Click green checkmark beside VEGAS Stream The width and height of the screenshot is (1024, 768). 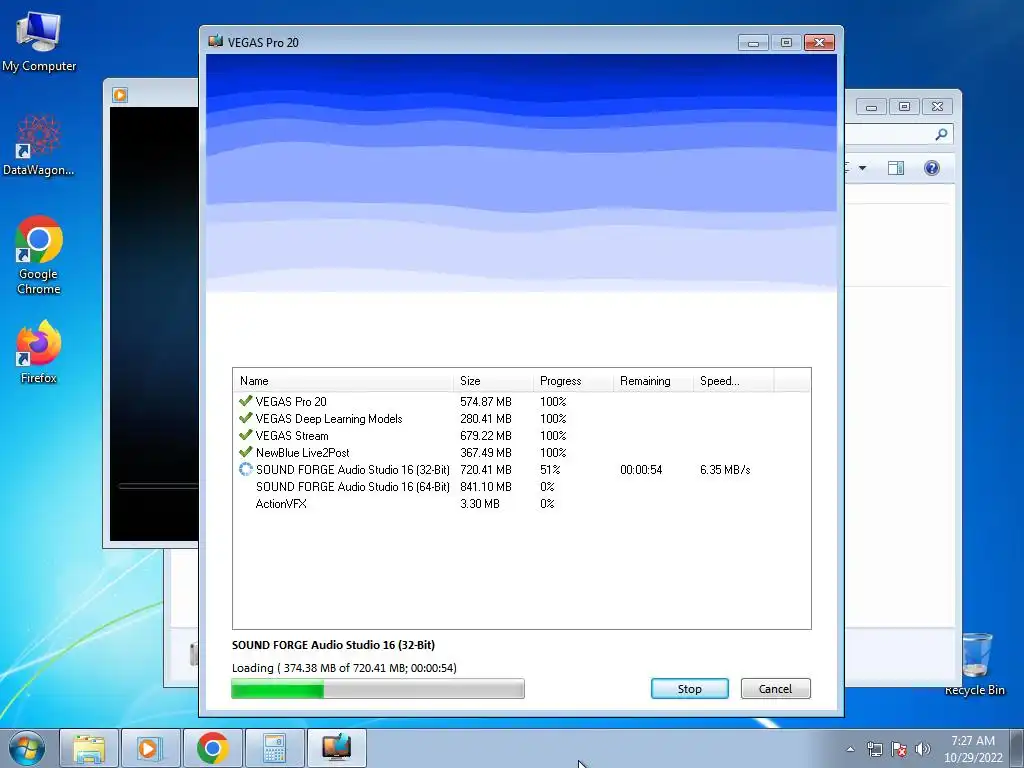tap(246, 435)
